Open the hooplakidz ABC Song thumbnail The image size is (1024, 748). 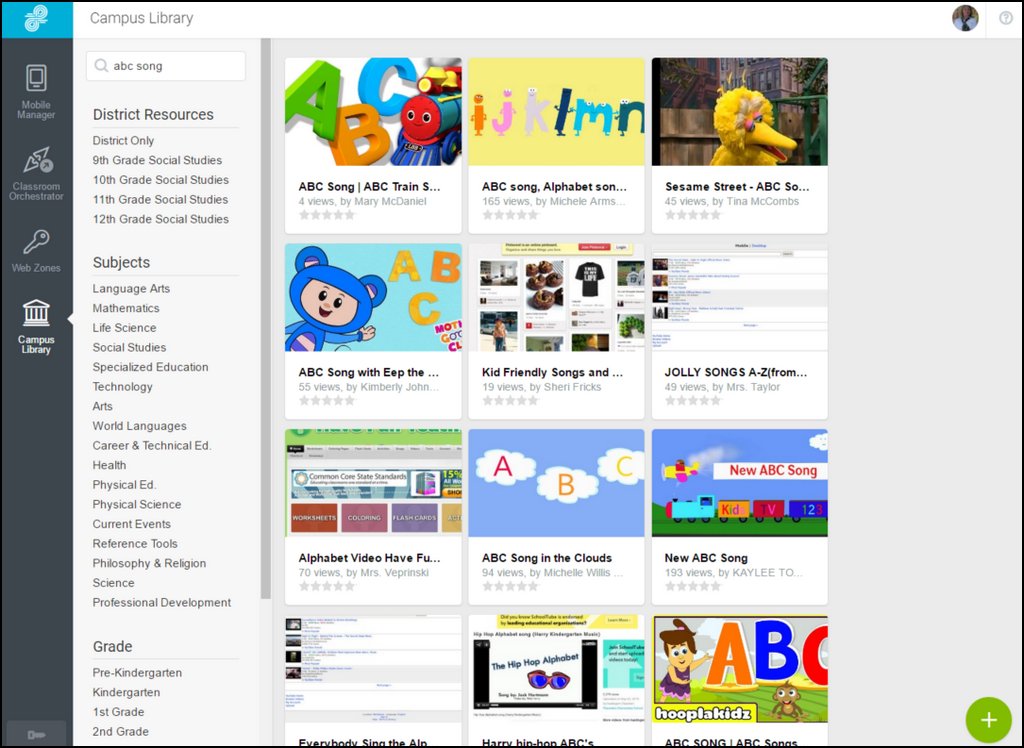click(x=739, y=668)
